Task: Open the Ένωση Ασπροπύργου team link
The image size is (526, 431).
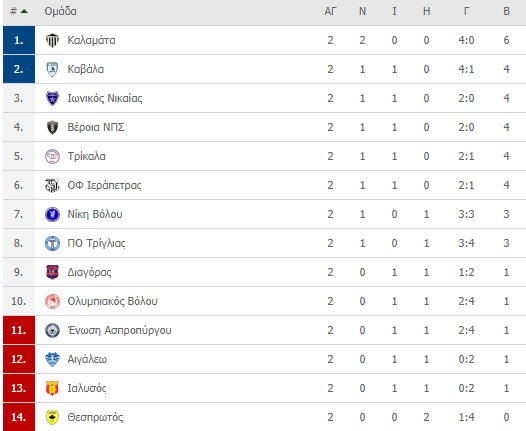Action: 119,330
